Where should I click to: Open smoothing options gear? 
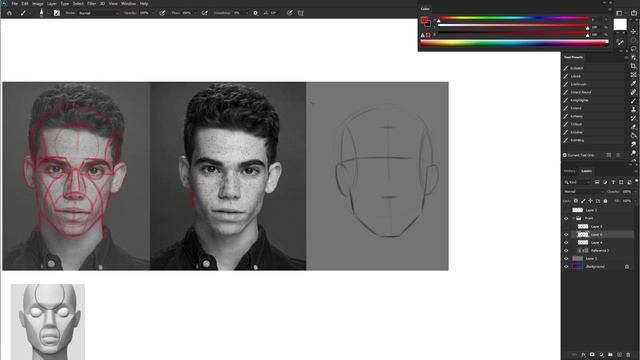pyautogui.click(x=256, y=13)
